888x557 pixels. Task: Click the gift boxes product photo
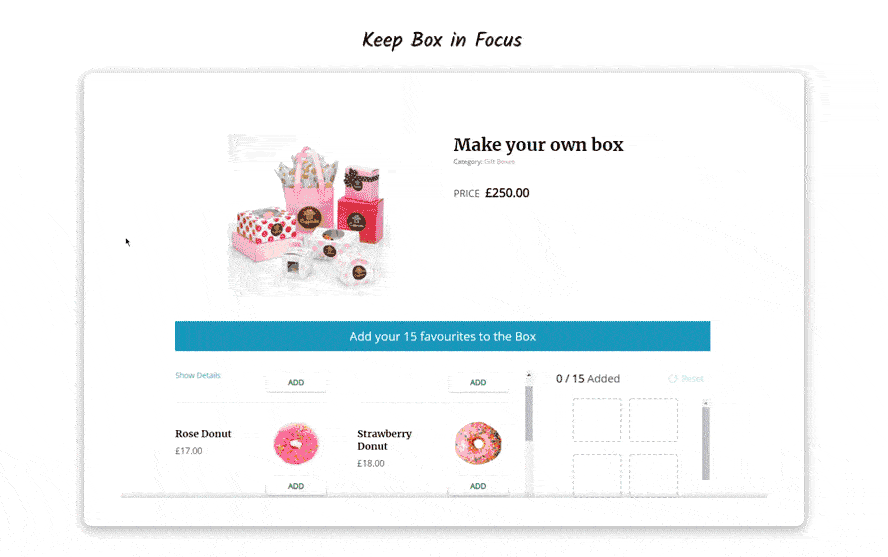click(310, 215)
